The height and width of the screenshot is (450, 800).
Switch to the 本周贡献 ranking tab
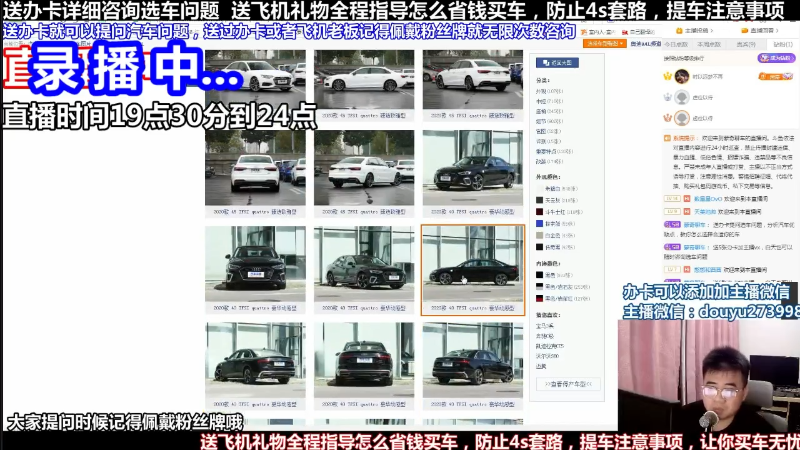(x=709, y=44)
